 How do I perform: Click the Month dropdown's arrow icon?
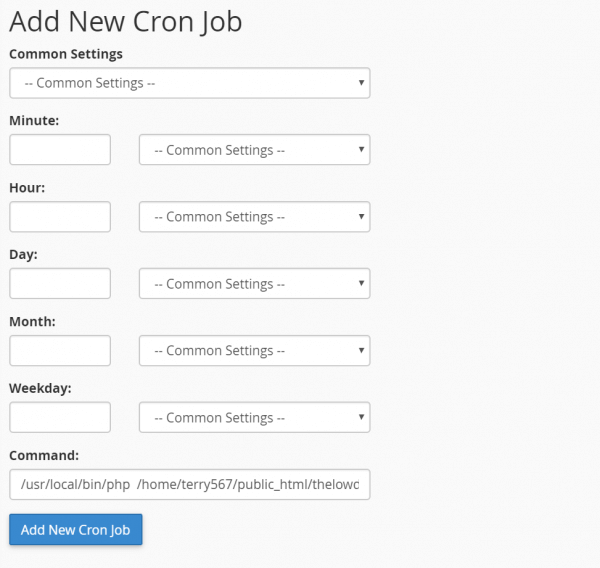click(x=361, y=350)
